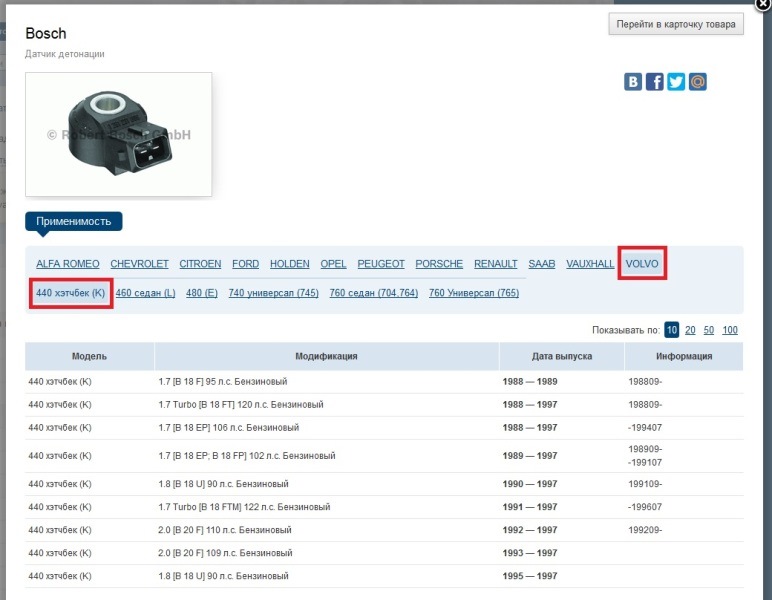
Task: Choose VAUXHALL brand
Action: click(590, 264)
